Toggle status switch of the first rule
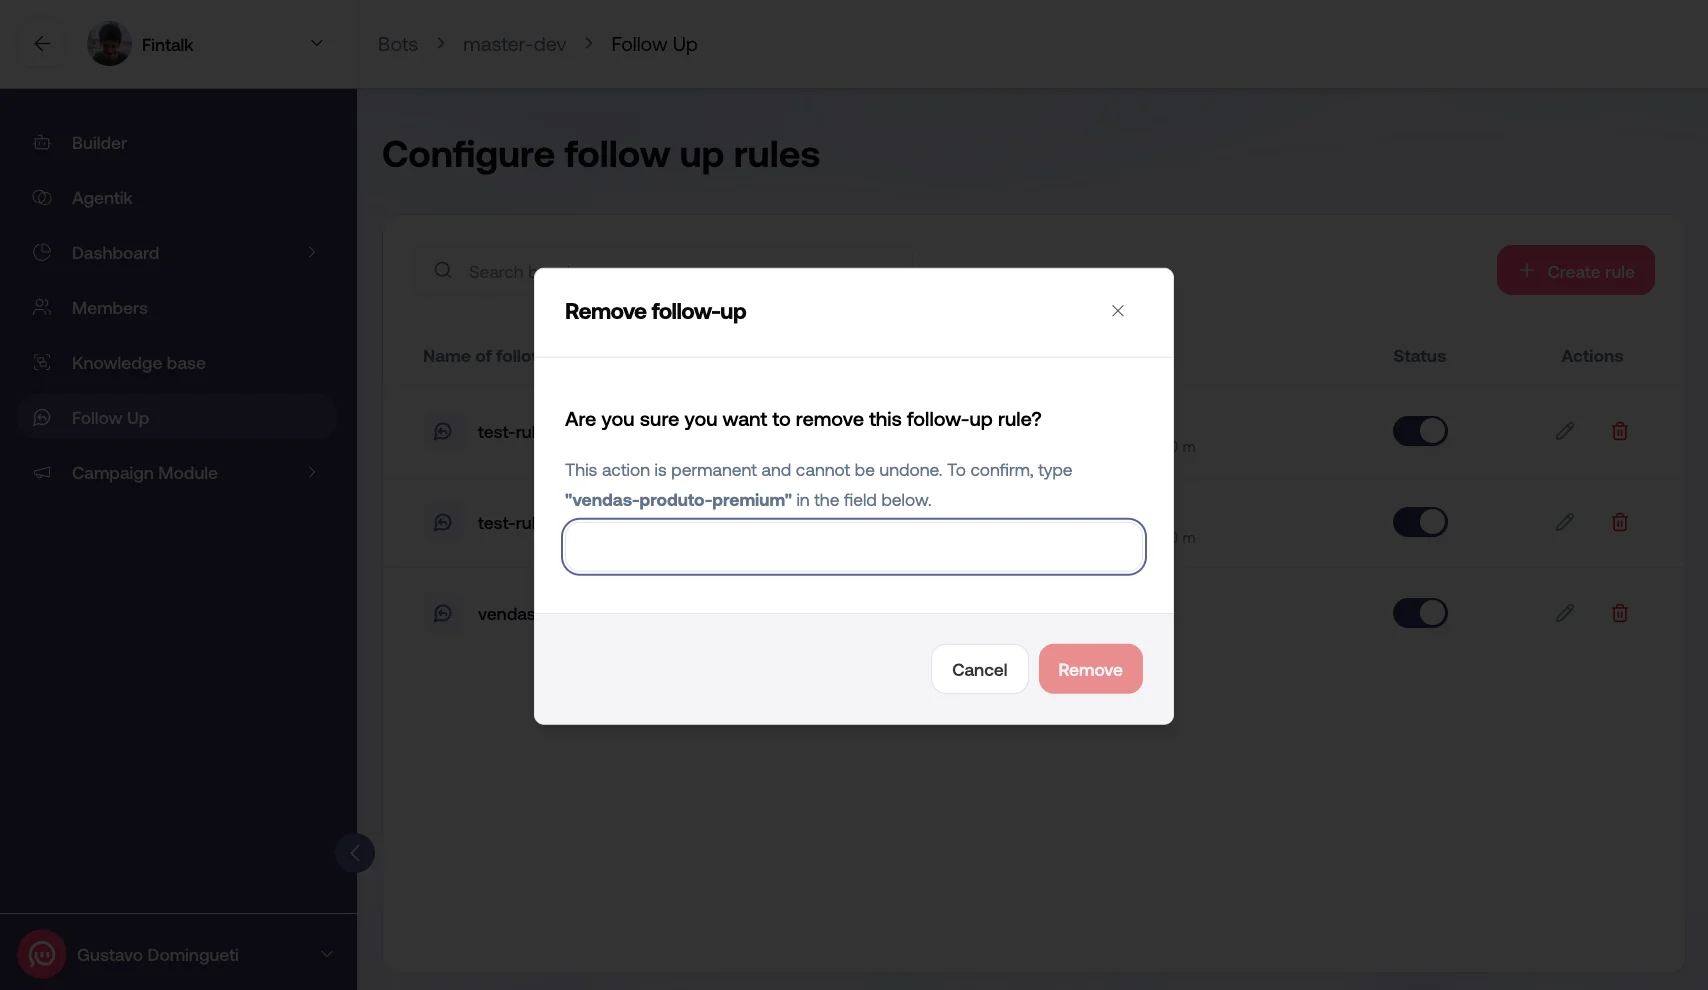The image size is (1708, 990). pyautogui.click(x=1420, y=431)
